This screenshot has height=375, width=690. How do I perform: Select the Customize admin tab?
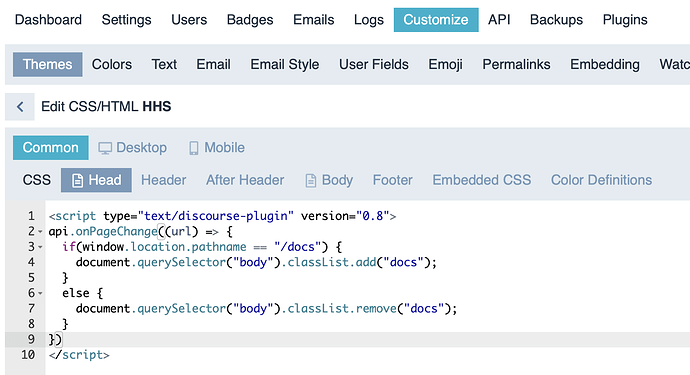click(436, 20)
